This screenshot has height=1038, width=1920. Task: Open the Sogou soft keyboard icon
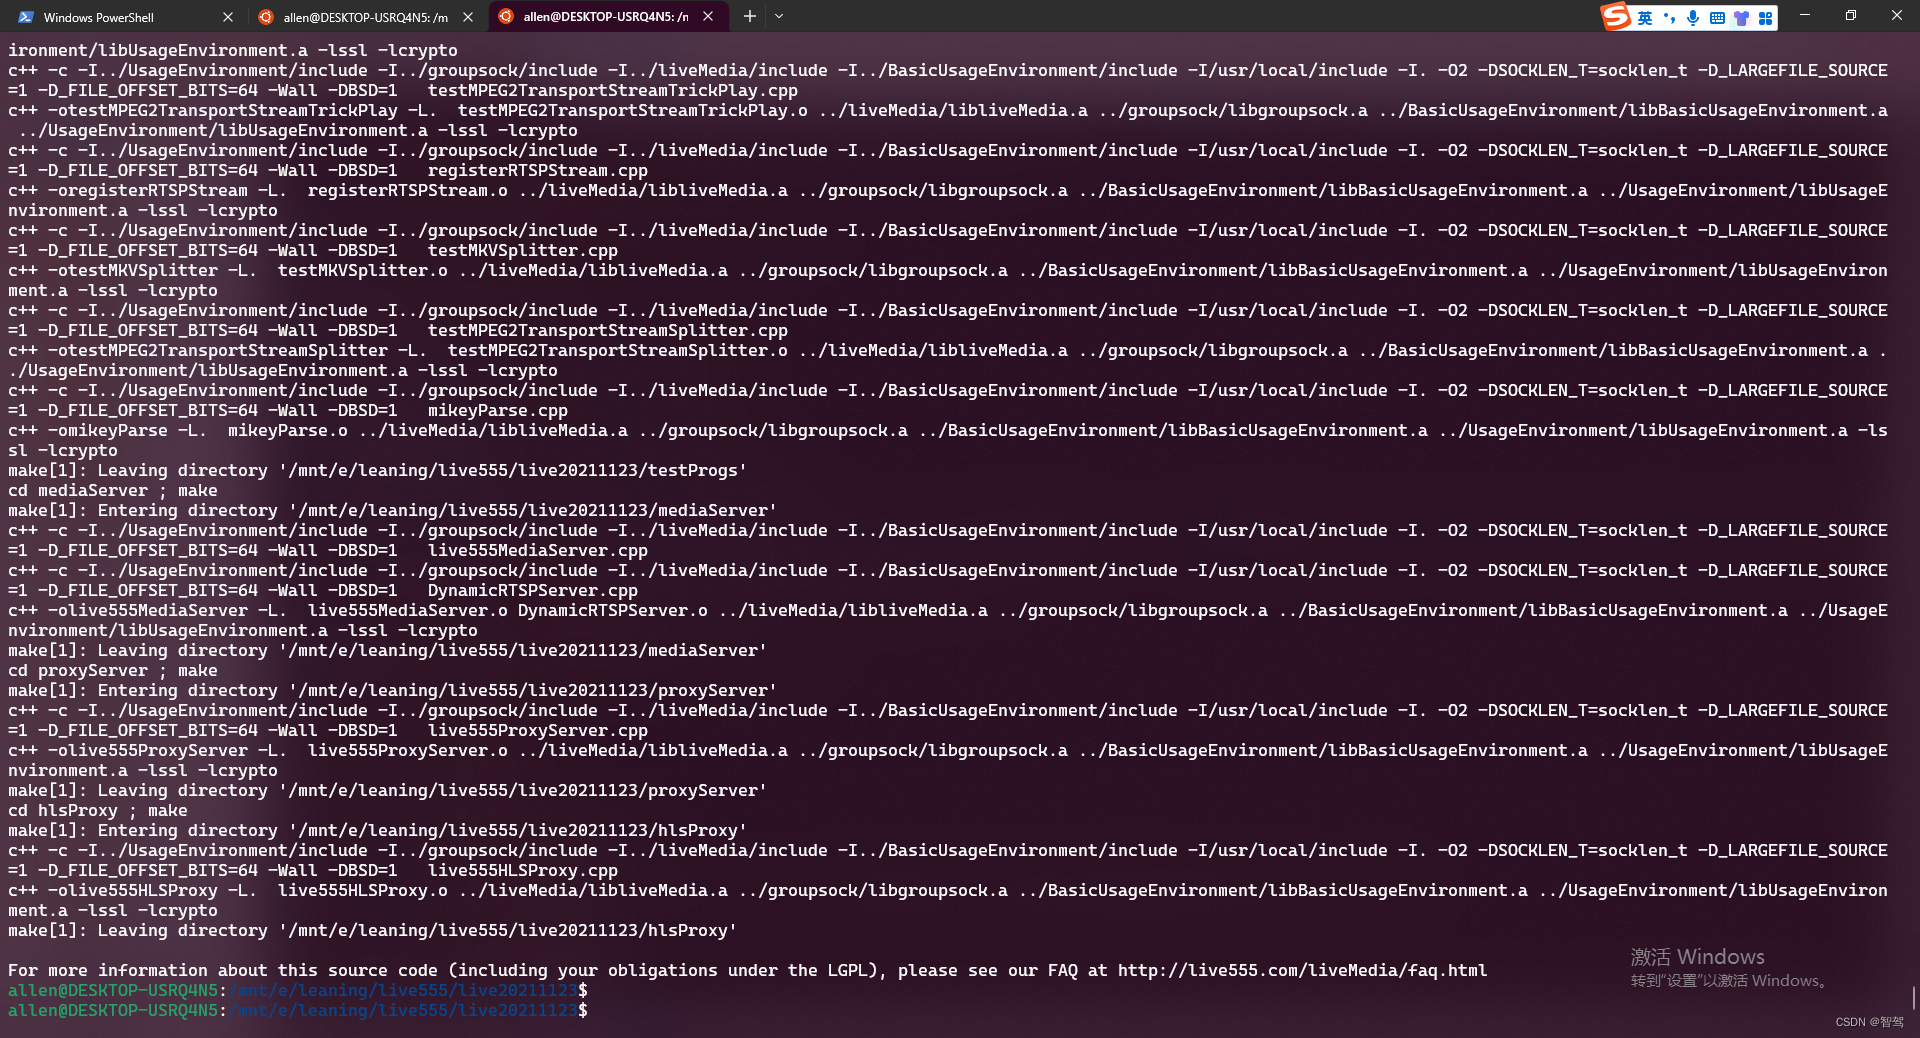[1717, 18]
